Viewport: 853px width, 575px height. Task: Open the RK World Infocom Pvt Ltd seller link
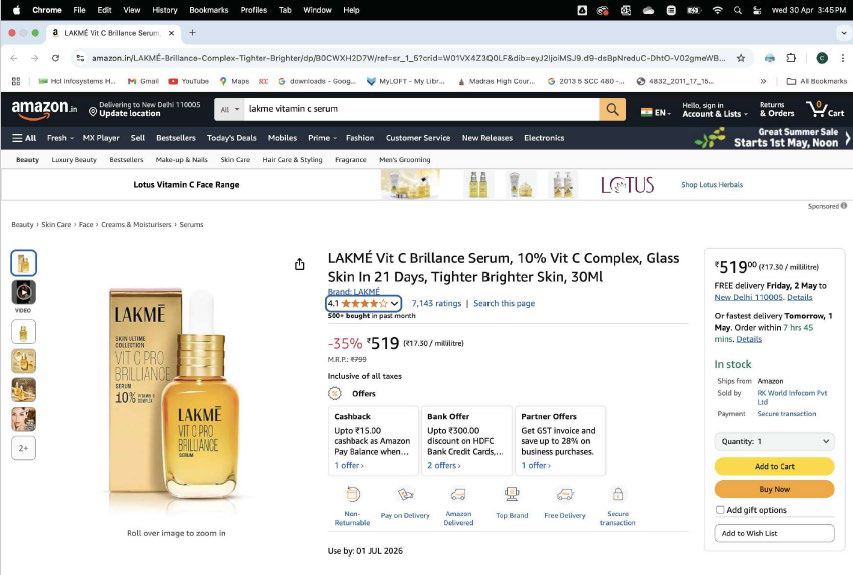tap(792, 397)
